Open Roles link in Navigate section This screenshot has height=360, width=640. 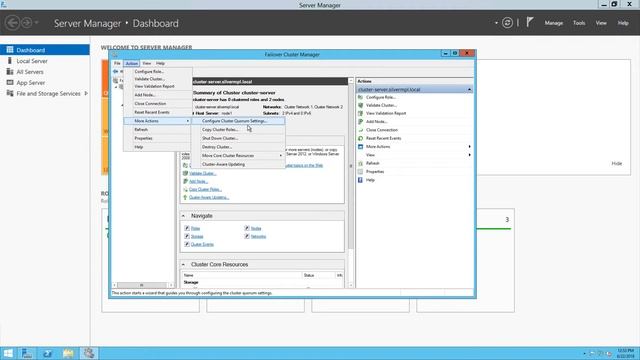point(196,229)
